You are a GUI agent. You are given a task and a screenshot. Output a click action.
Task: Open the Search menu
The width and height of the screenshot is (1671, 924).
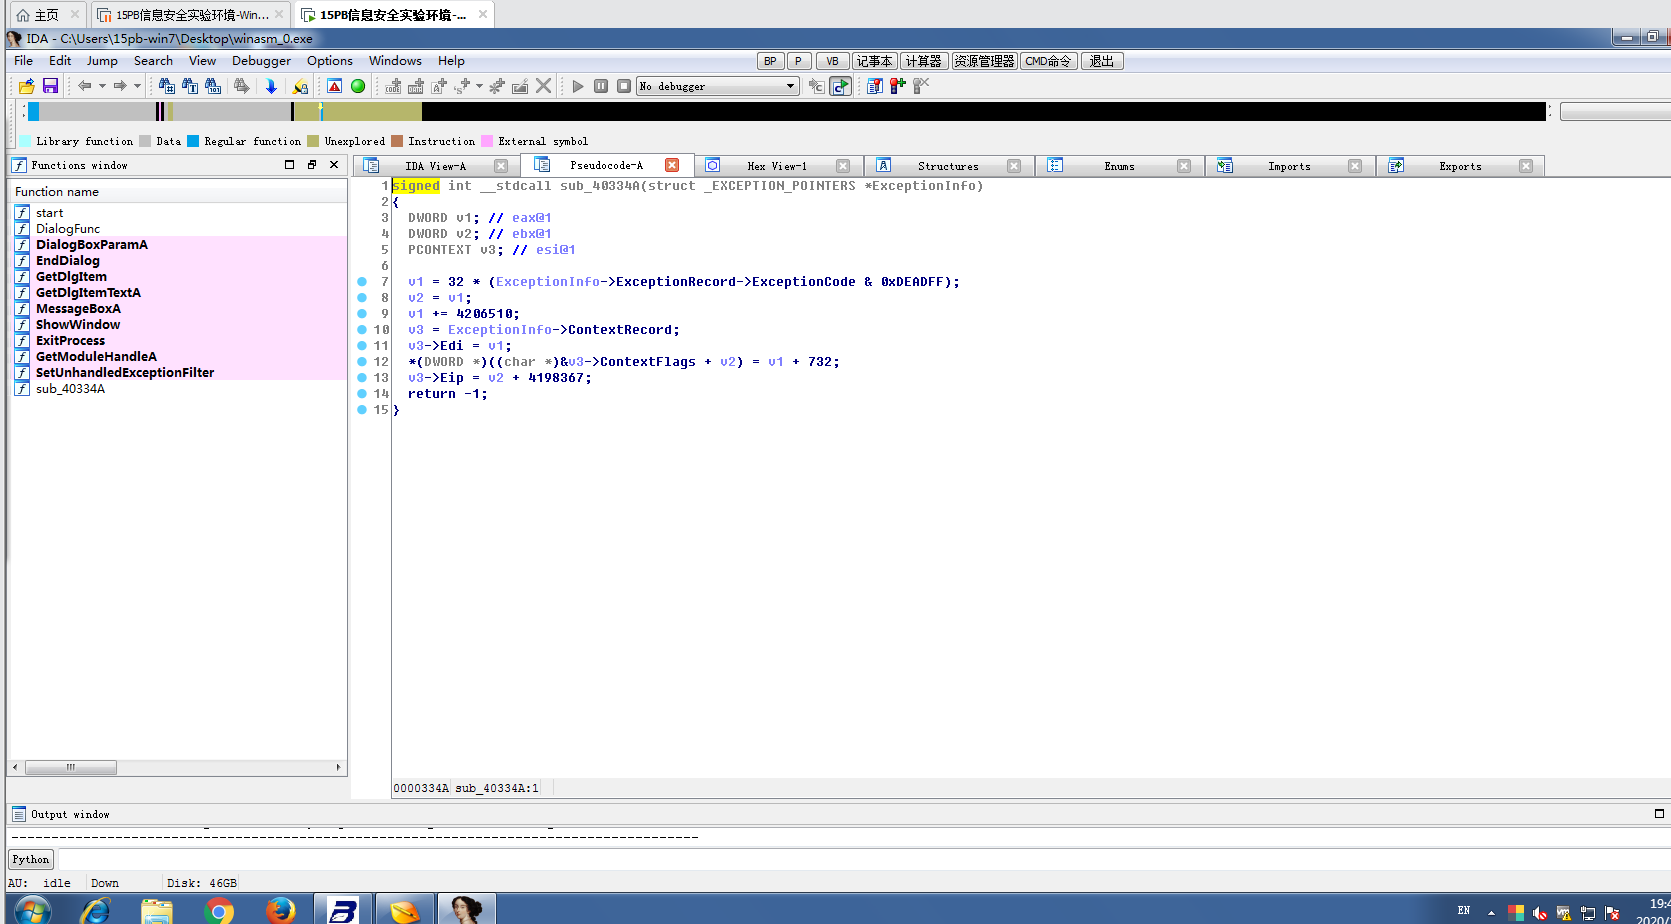click(x=153, y=61)
